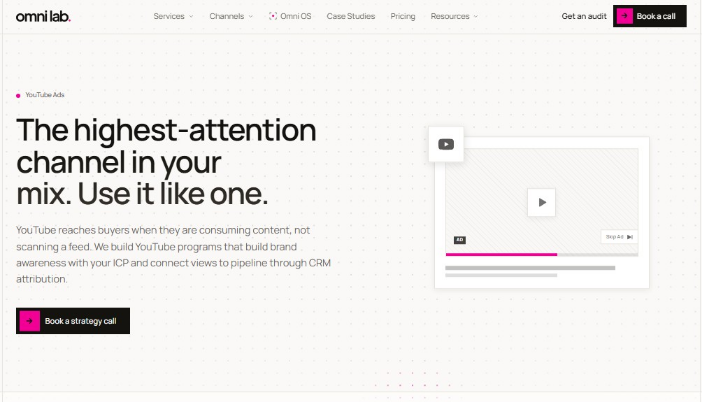Image resolution: width=702 pixels, height=402 pixels.
Task: Click the YouTube logo icon card
Action: (x=446, y=144)
